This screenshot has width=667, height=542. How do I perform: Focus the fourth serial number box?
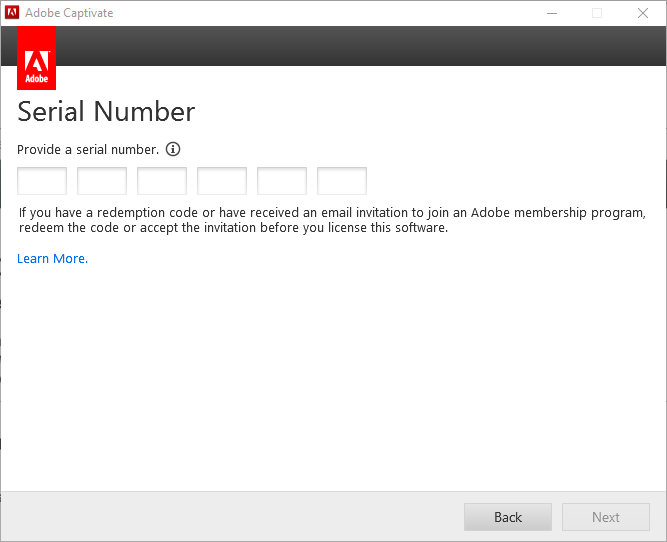pyautogui.click(x=222, y=181)
